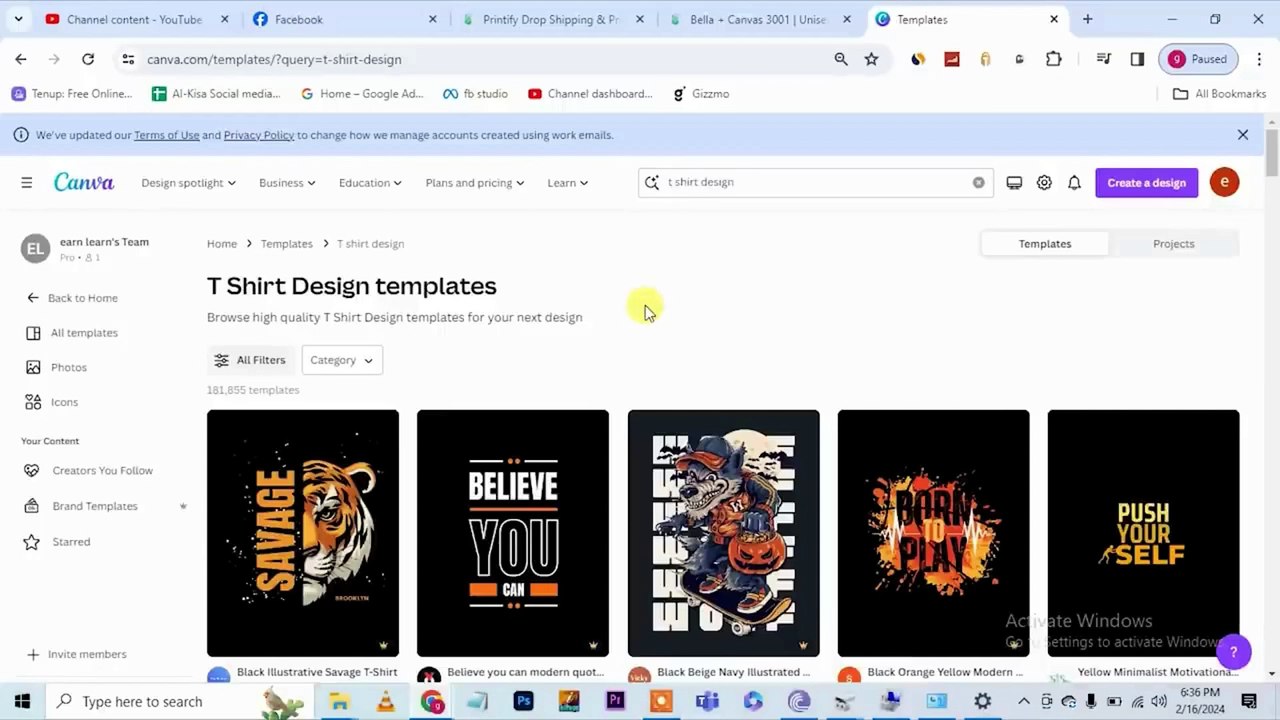This screenshot has height=720, width=1280.
Task: Switch to the Bella + Canvas 3001 tab
Action: 759,19
